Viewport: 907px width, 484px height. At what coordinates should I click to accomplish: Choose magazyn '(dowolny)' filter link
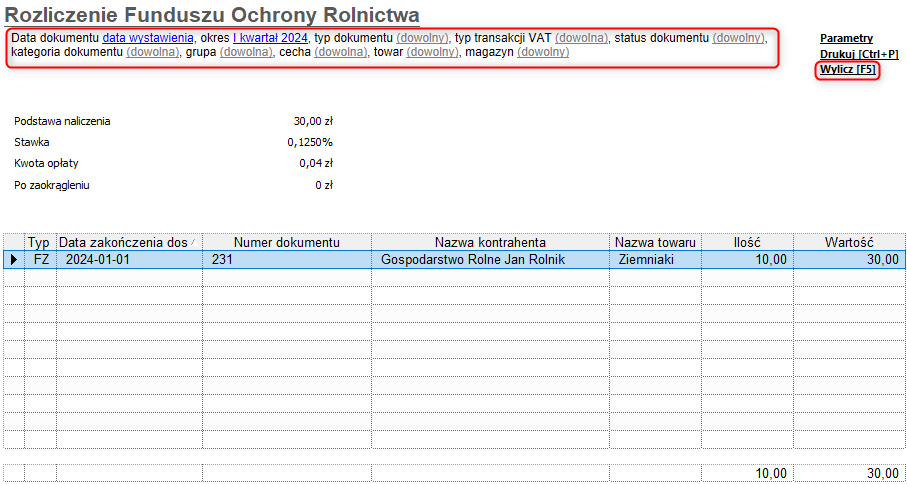coord(543,53)
